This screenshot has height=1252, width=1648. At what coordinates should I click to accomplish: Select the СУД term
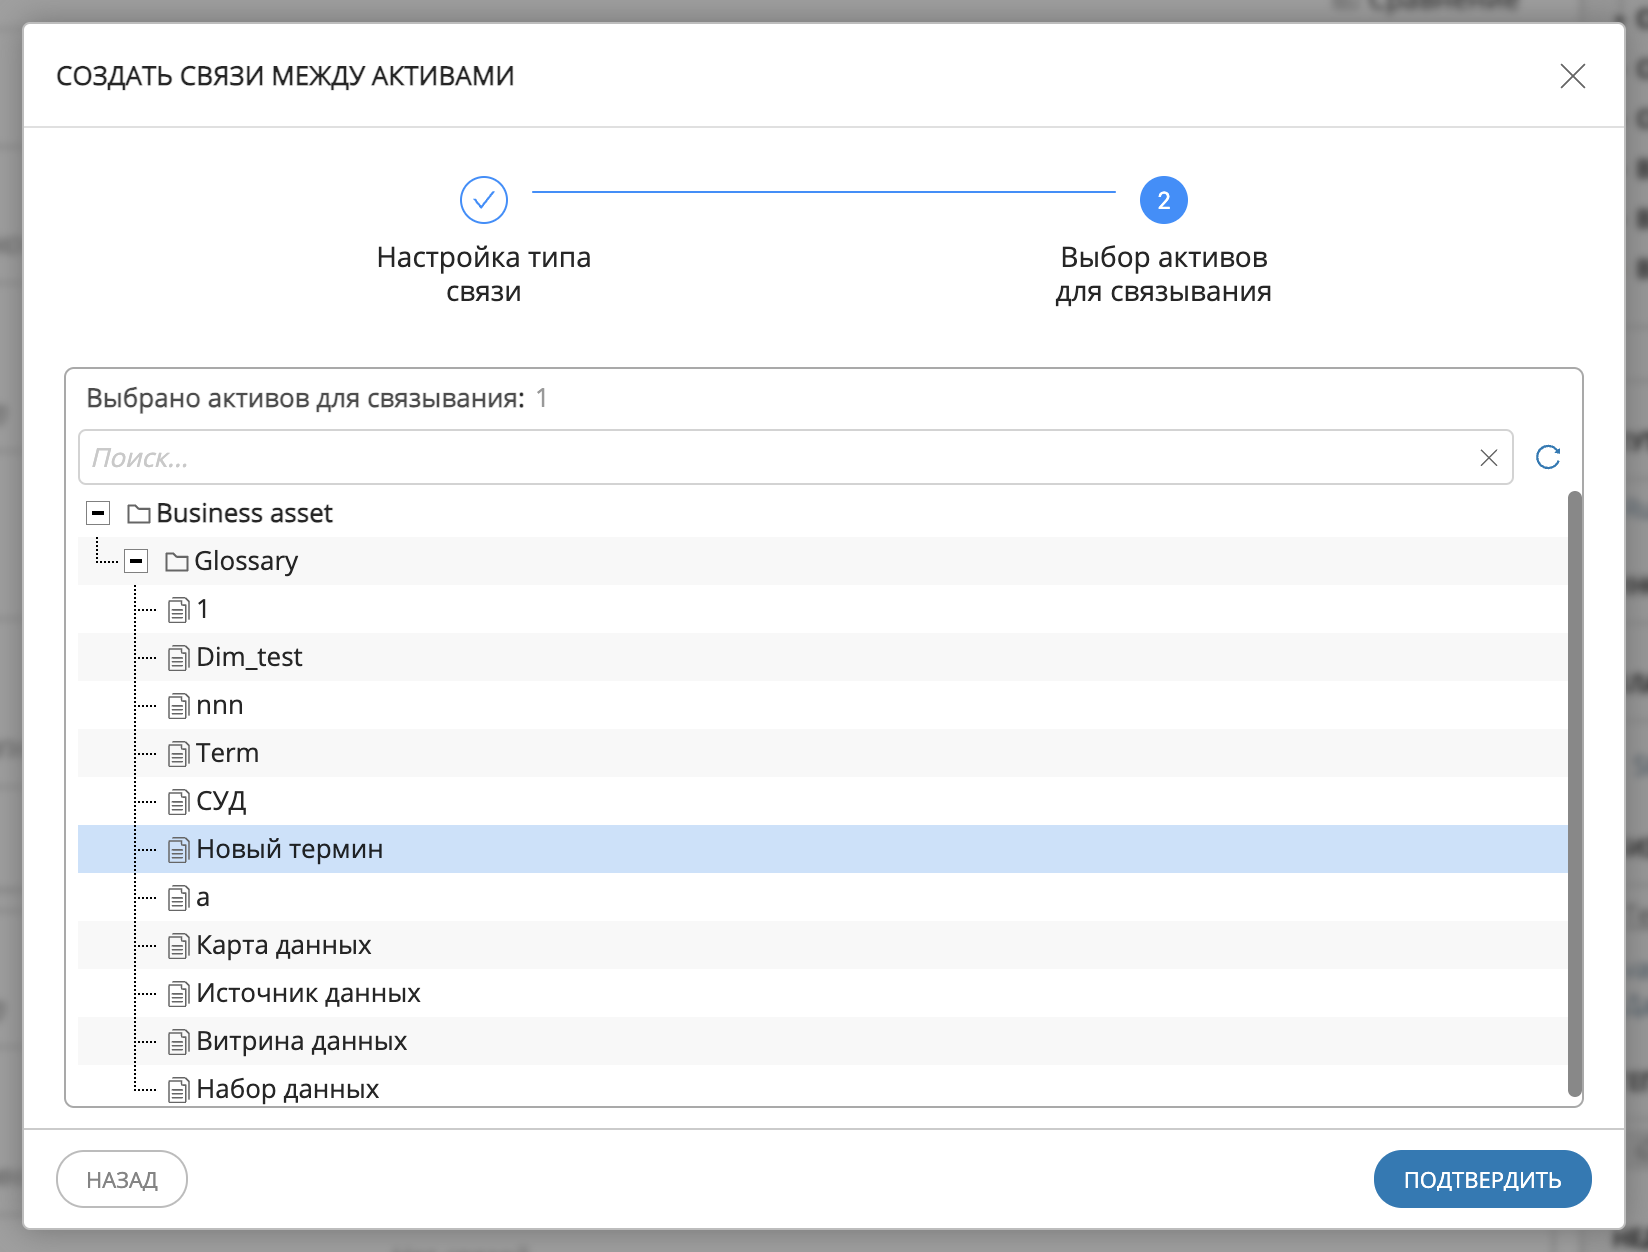[221, 801]
